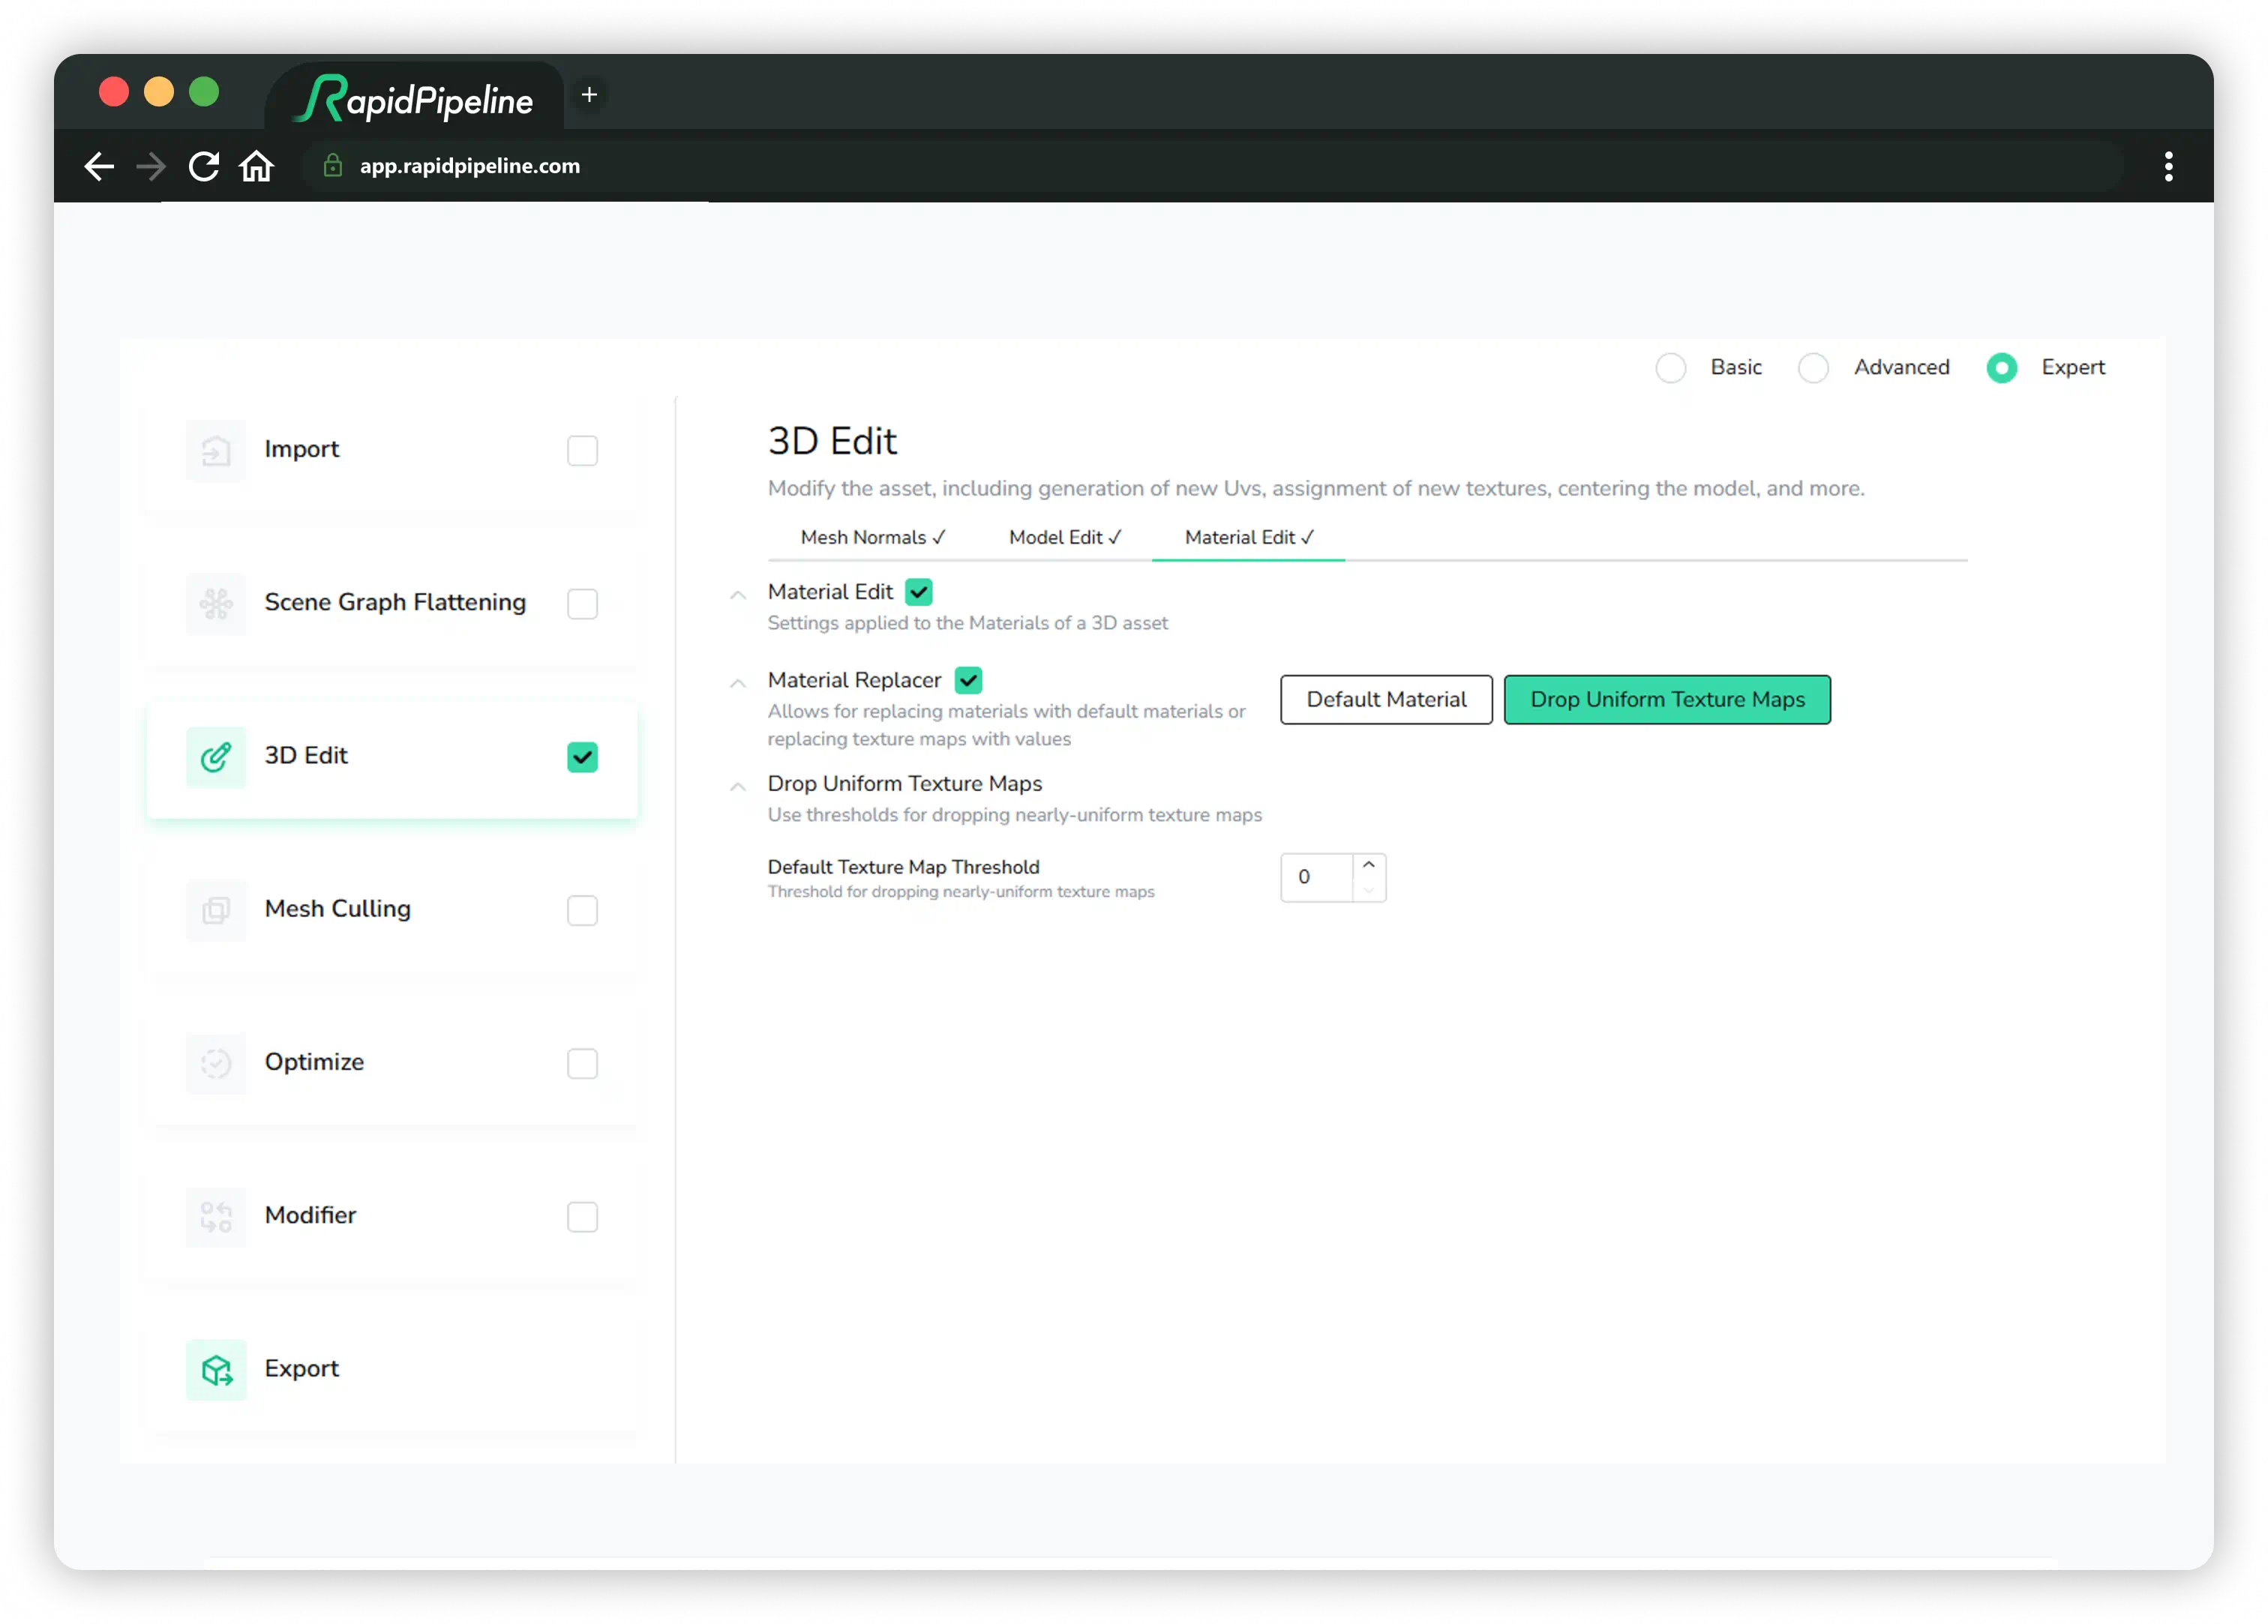Screen dimensions: 2268x1624
Task: Enable the Optimize checkbox
Action: point(582,1063)
